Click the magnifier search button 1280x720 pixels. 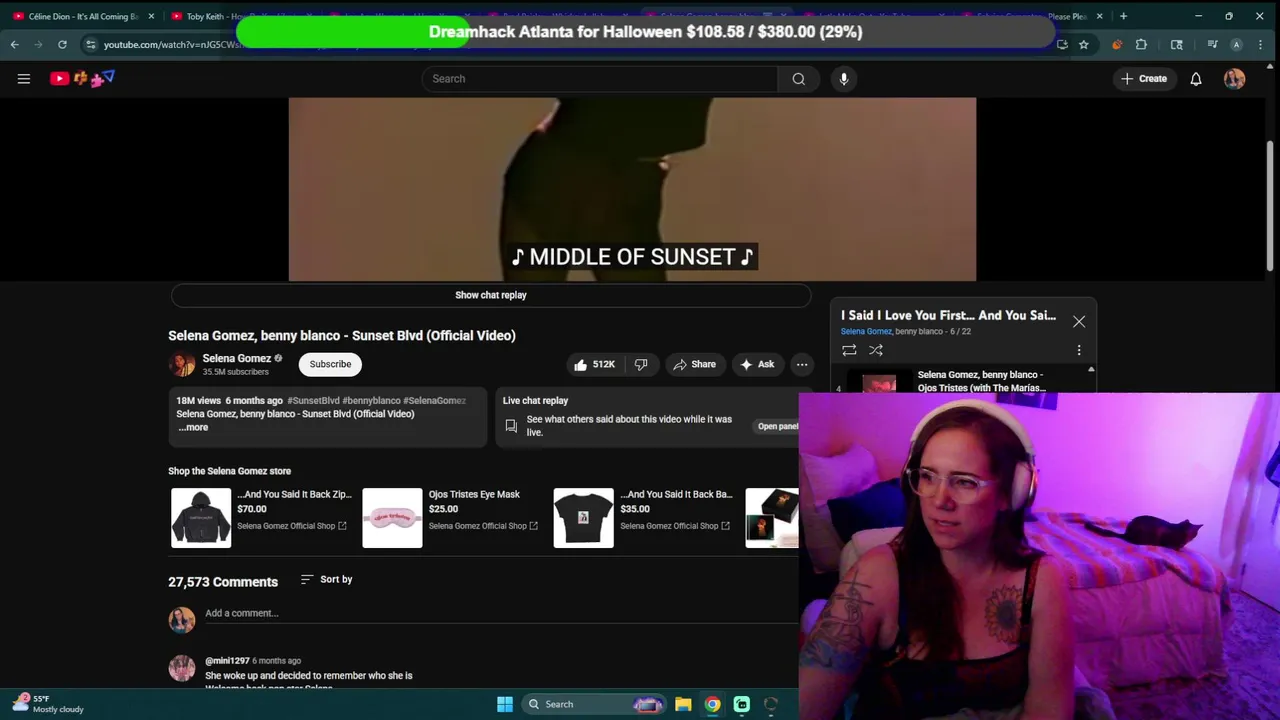click(798, 79)
